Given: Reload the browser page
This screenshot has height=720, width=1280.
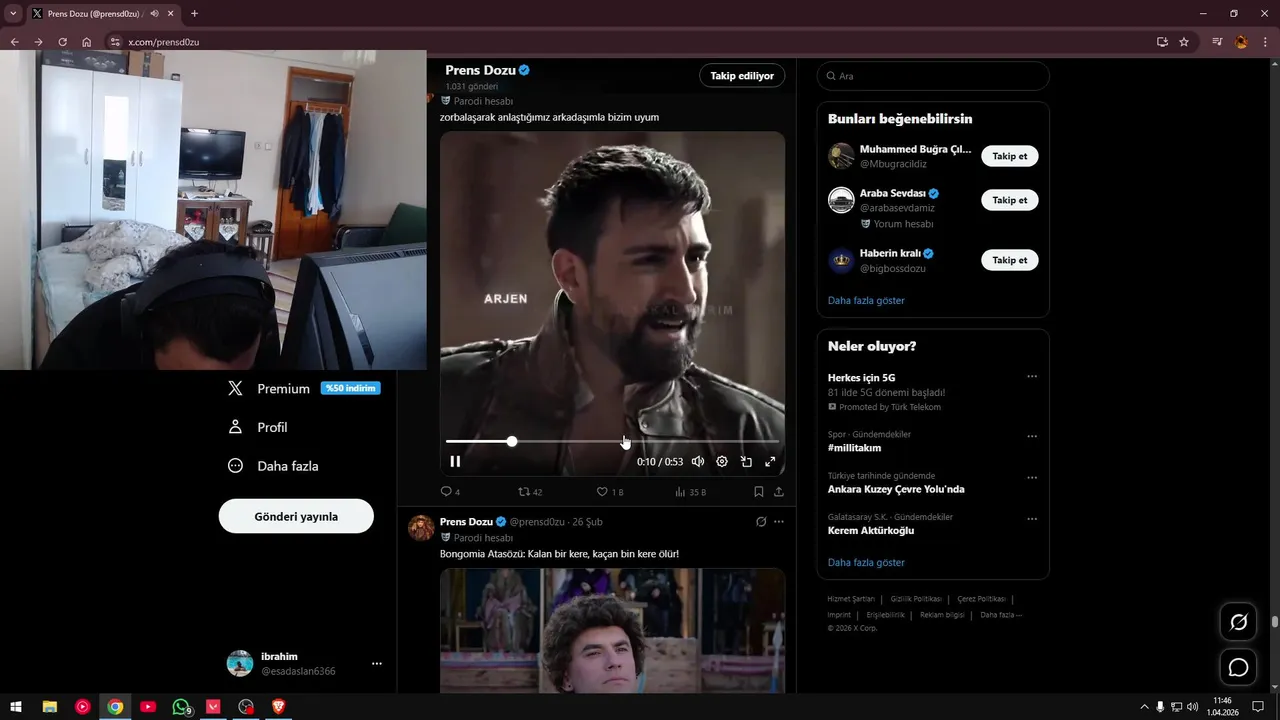Looking at the screenshot, I should pyautogui.click(x=62, y=42).
